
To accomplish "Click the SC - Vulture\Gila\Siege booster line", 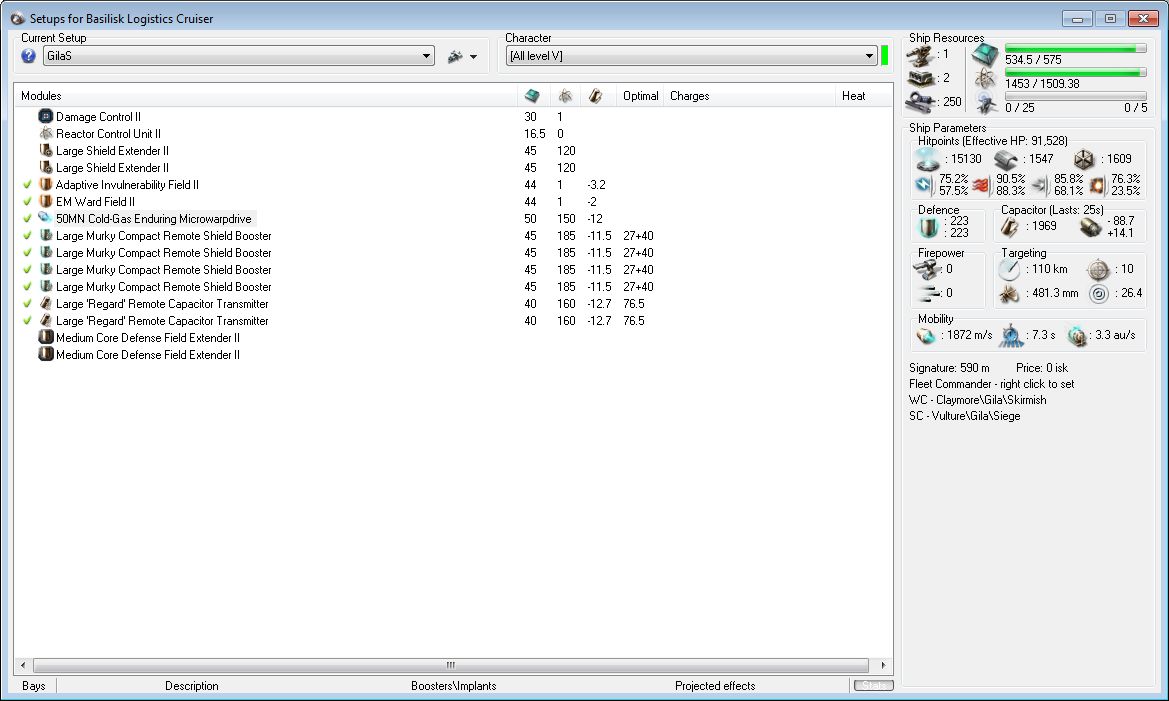I will [964, 416].
